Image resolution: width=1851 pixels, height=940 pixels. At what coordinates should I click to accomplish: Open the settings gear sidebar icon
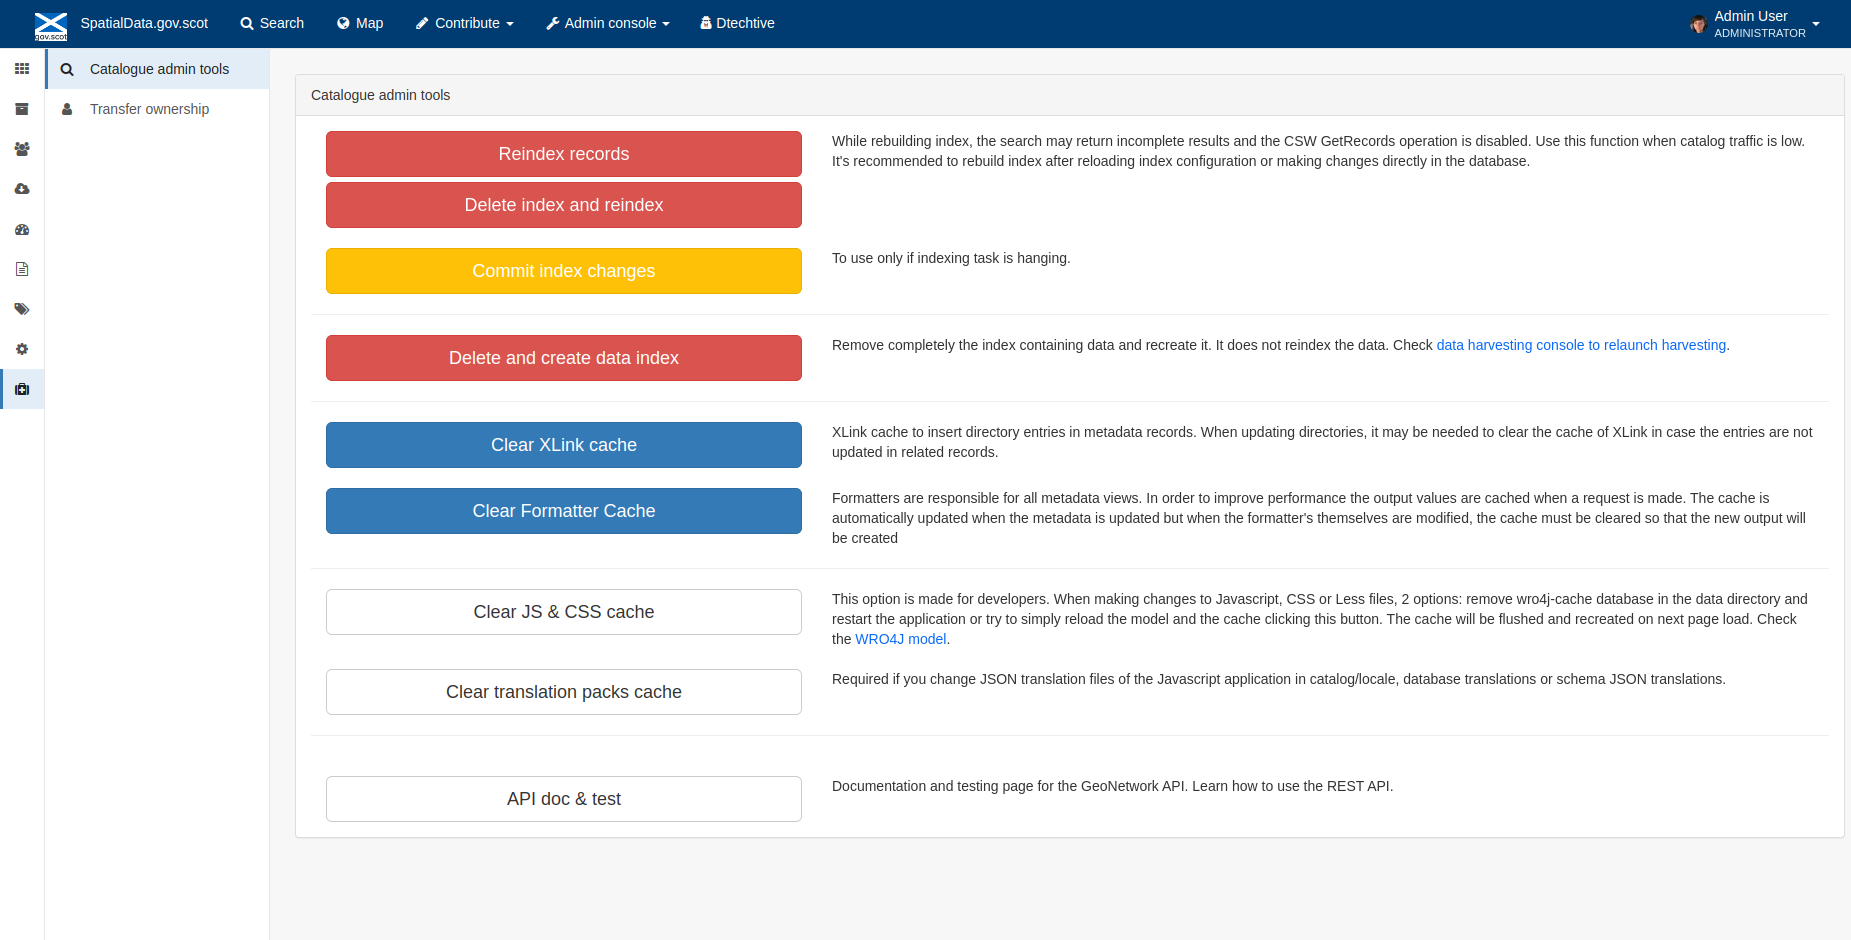22,349
